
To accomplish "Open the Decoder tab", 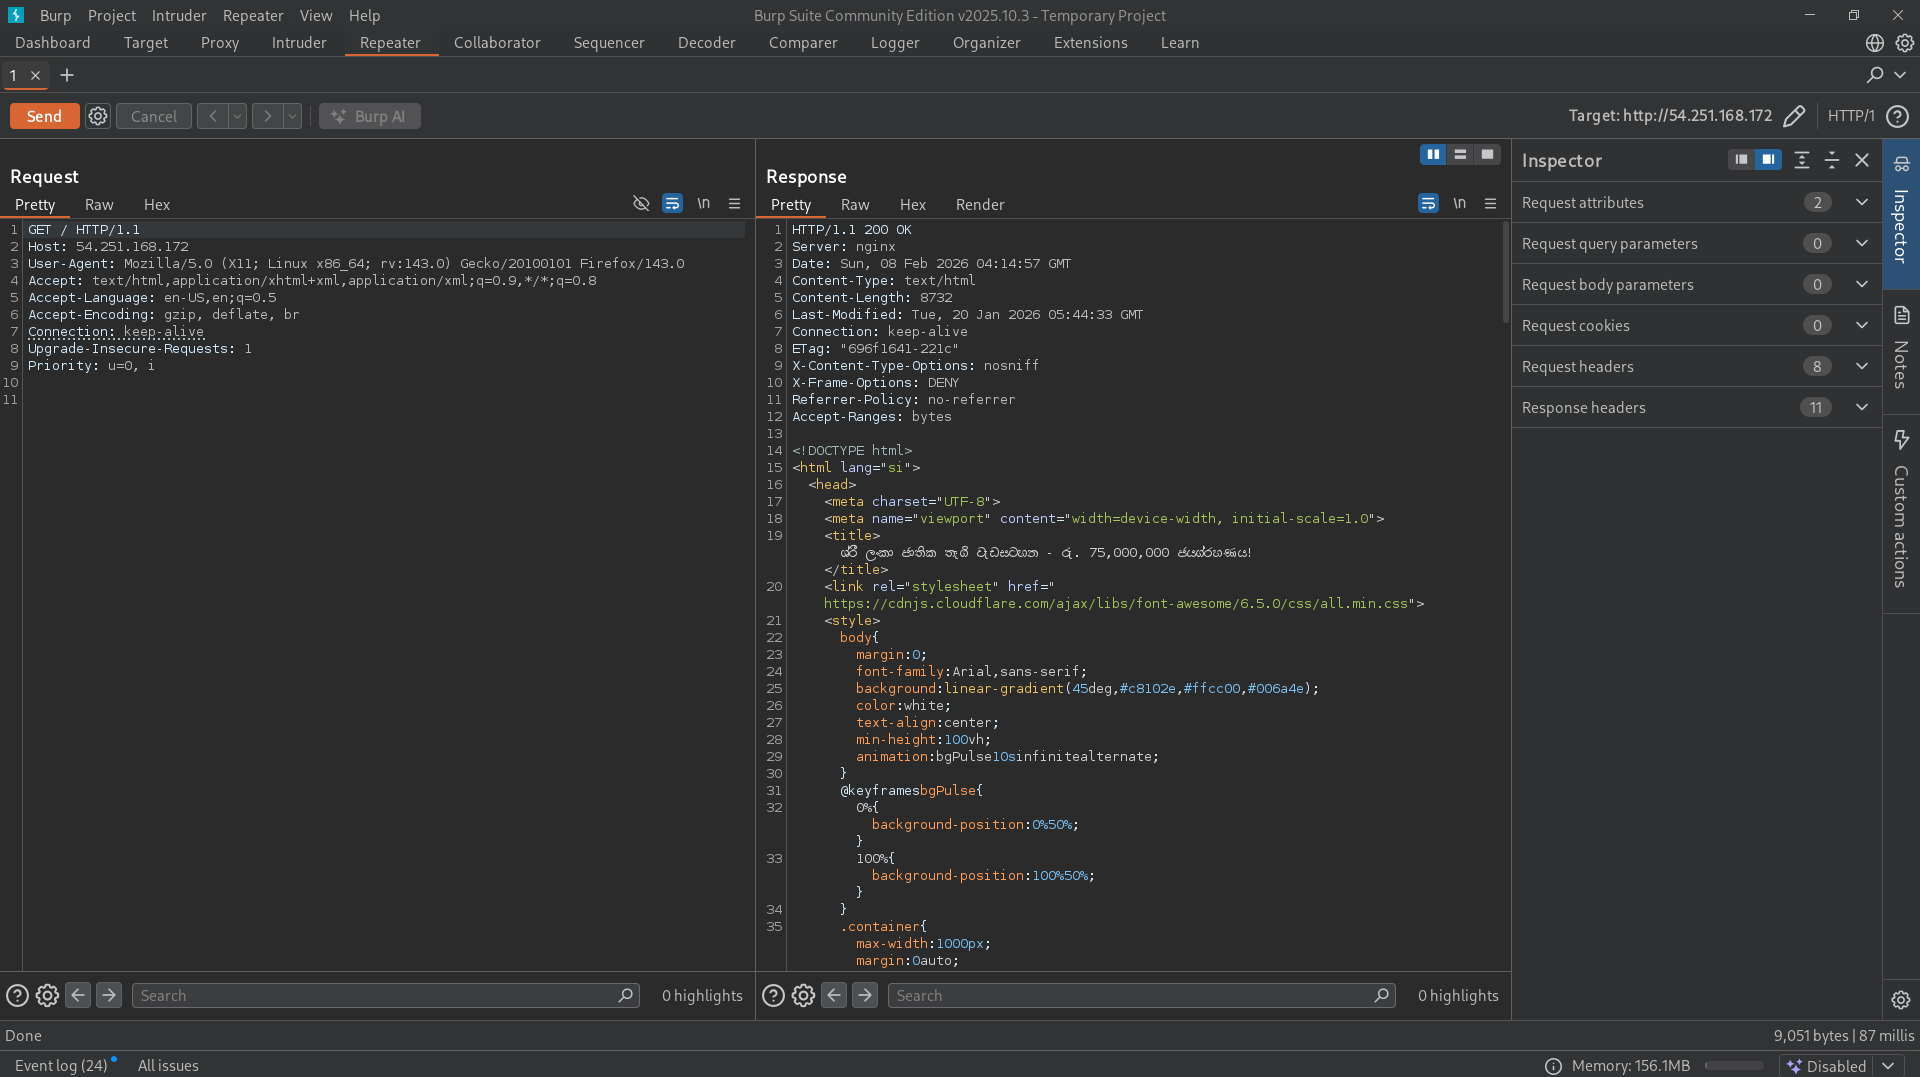I will coord(706,43).
